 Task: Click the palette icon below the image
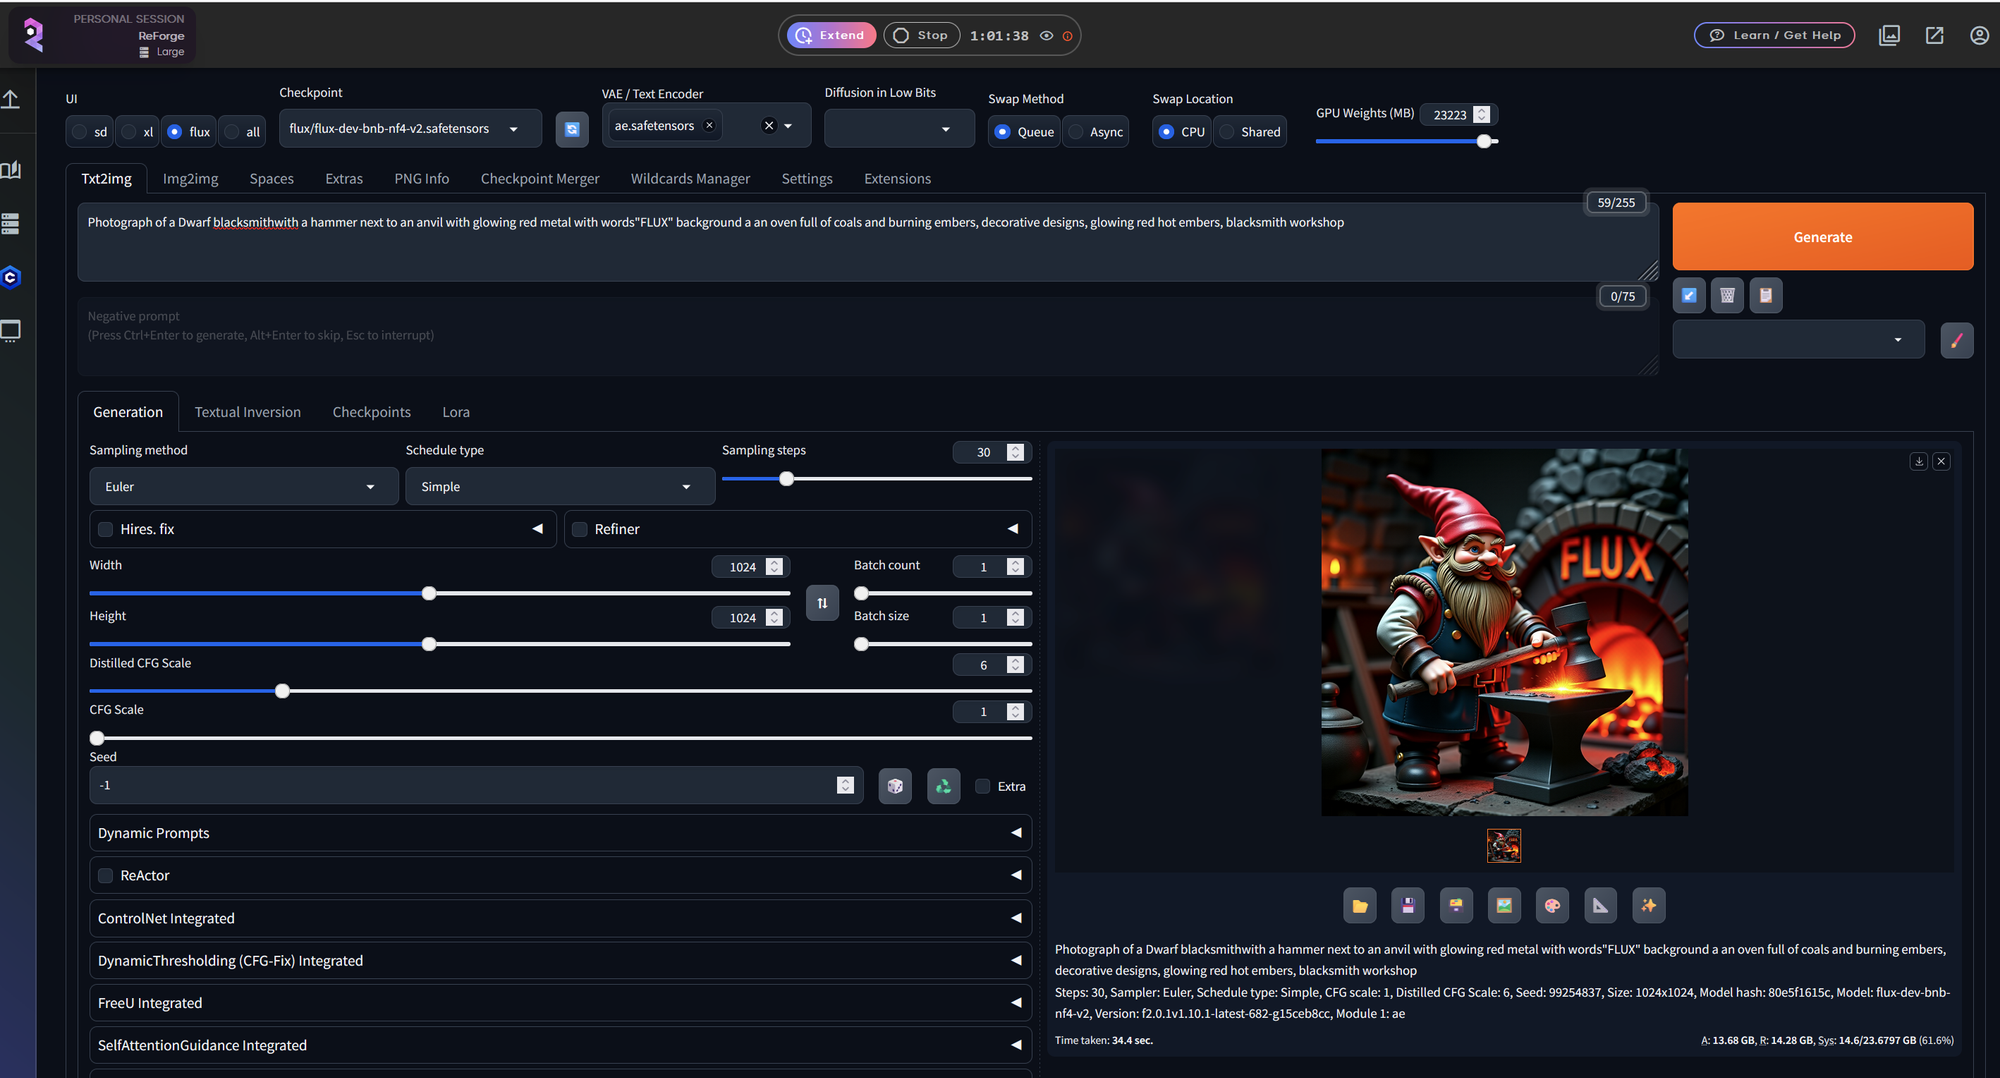coord(1552,905)
